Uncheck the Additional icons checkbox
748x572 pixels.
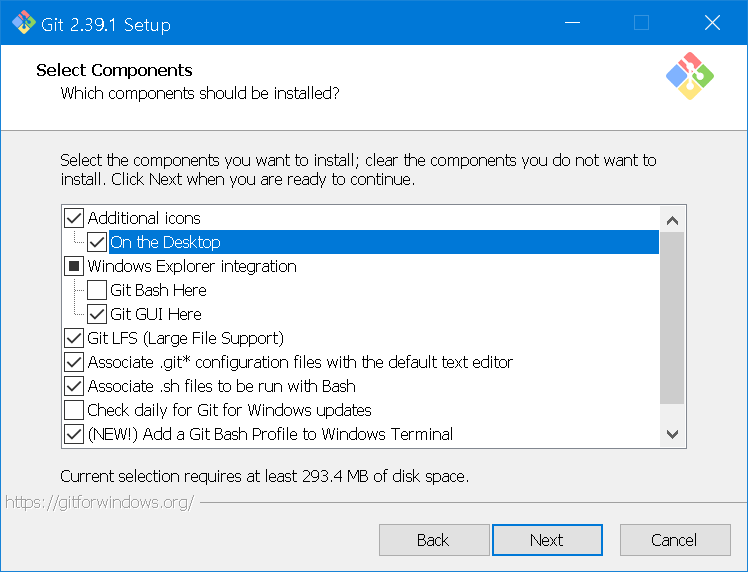point(74,218)
